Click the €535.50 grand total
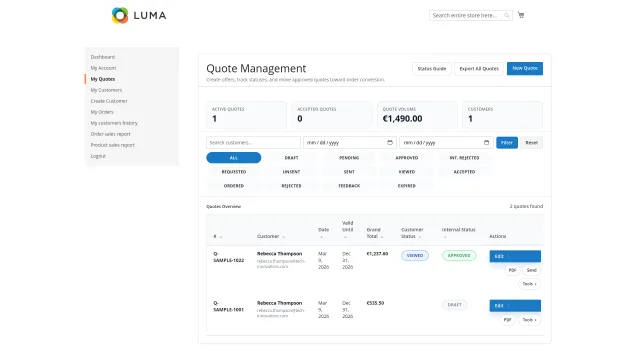The height and width of the screenshot is (360, 640). (x=375, y=303)
